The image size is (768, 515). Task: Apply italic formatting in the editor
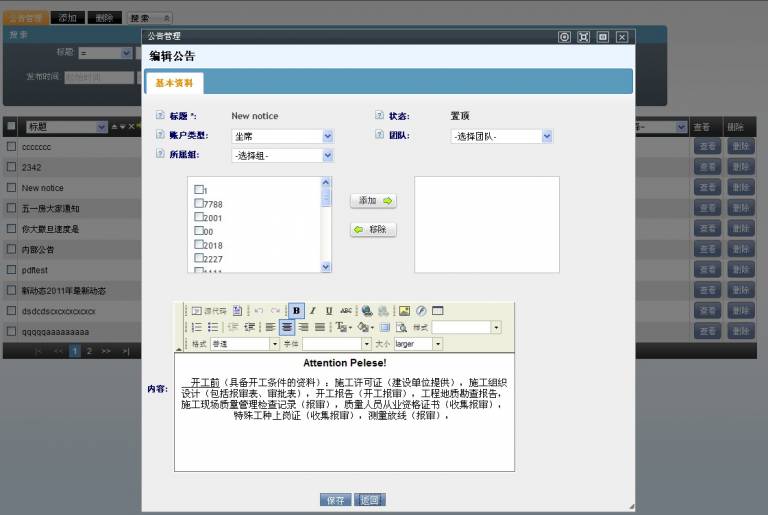pyautogui.click(x=313, y=311)
